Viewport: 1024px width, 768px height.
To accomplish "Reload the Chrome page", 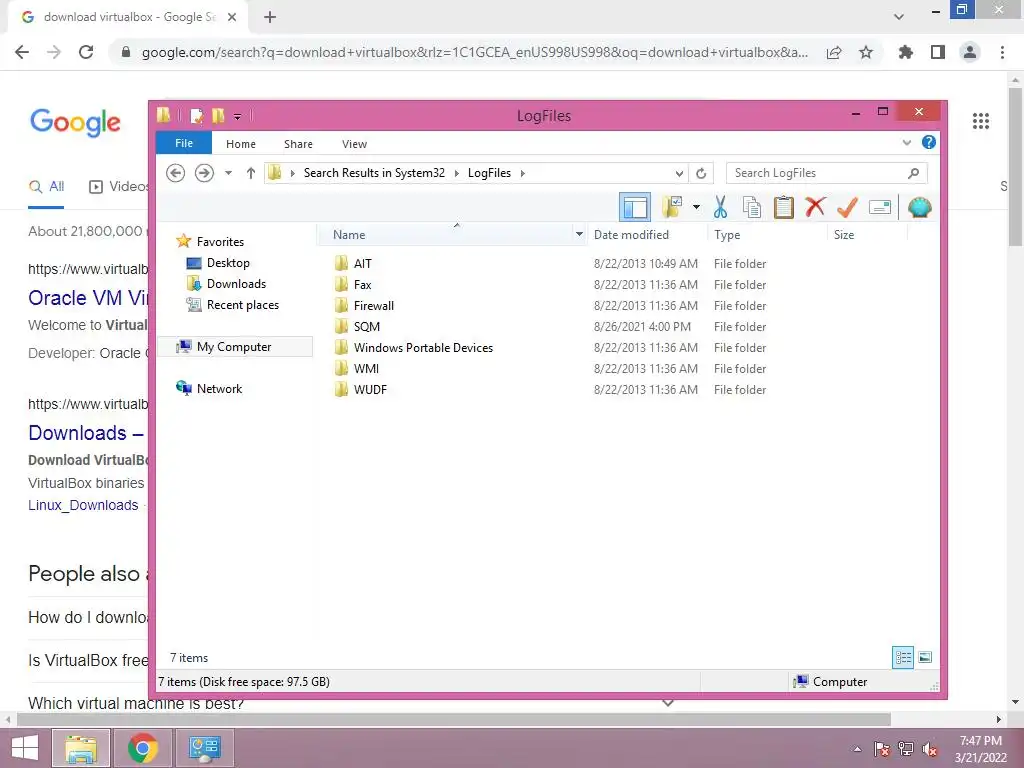I will [x=86, y=52].
